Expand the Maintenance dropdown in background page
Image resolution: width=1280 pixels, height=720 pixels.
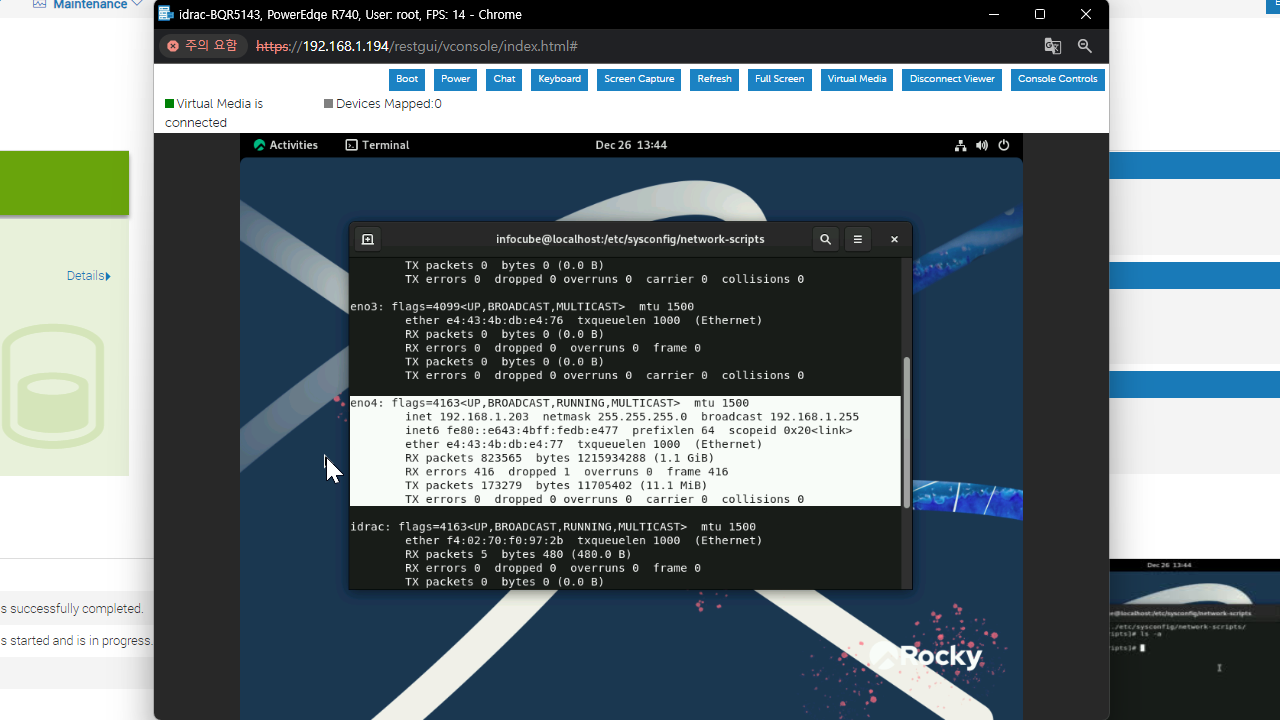(88, 5)
